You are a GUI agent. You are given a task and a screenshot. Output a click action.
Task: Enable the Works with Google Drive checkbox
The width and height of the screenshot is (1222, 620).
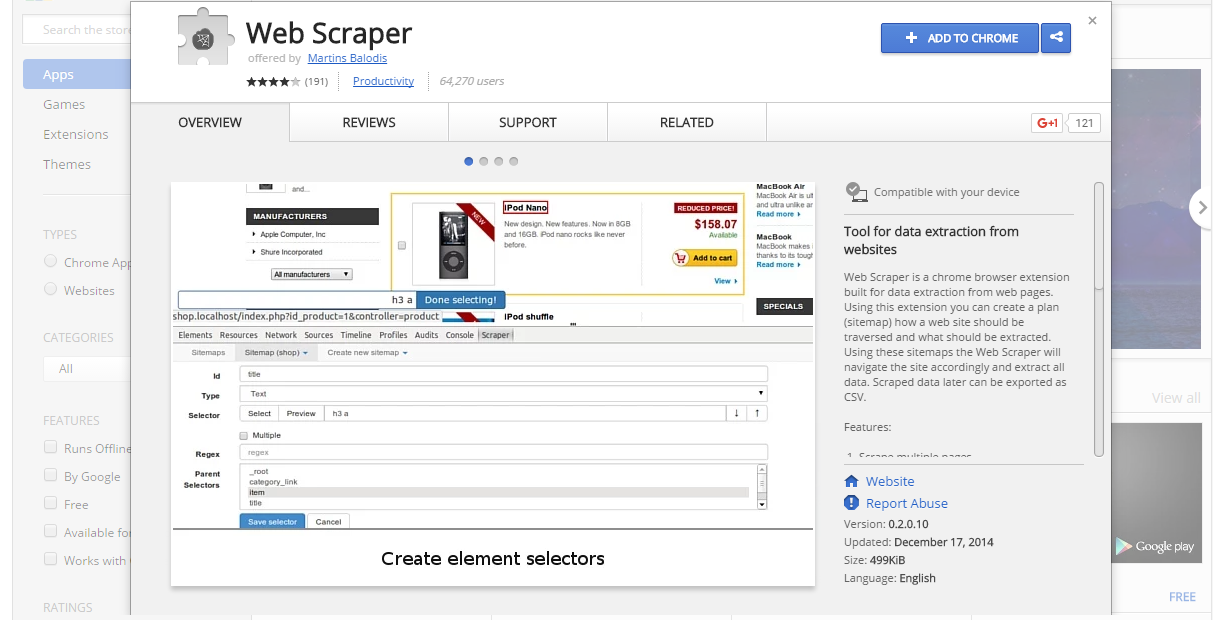pos(50,559)
